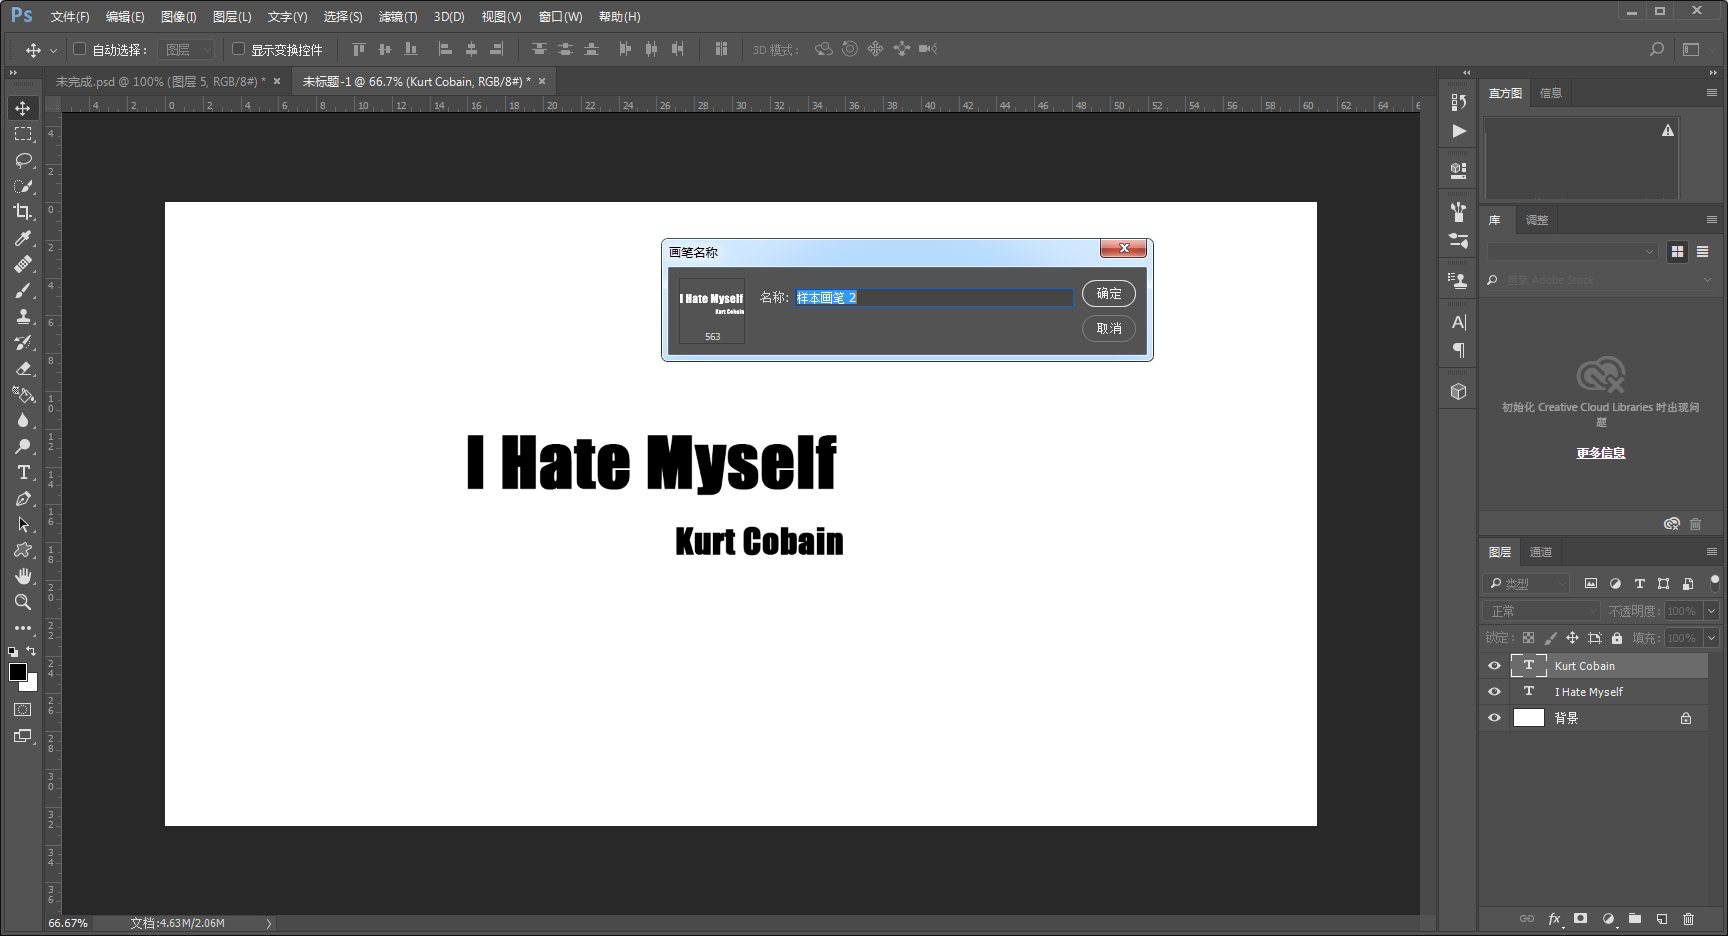
Task: Select the Horizontal Type tool
Action: [x=23, y=472]
